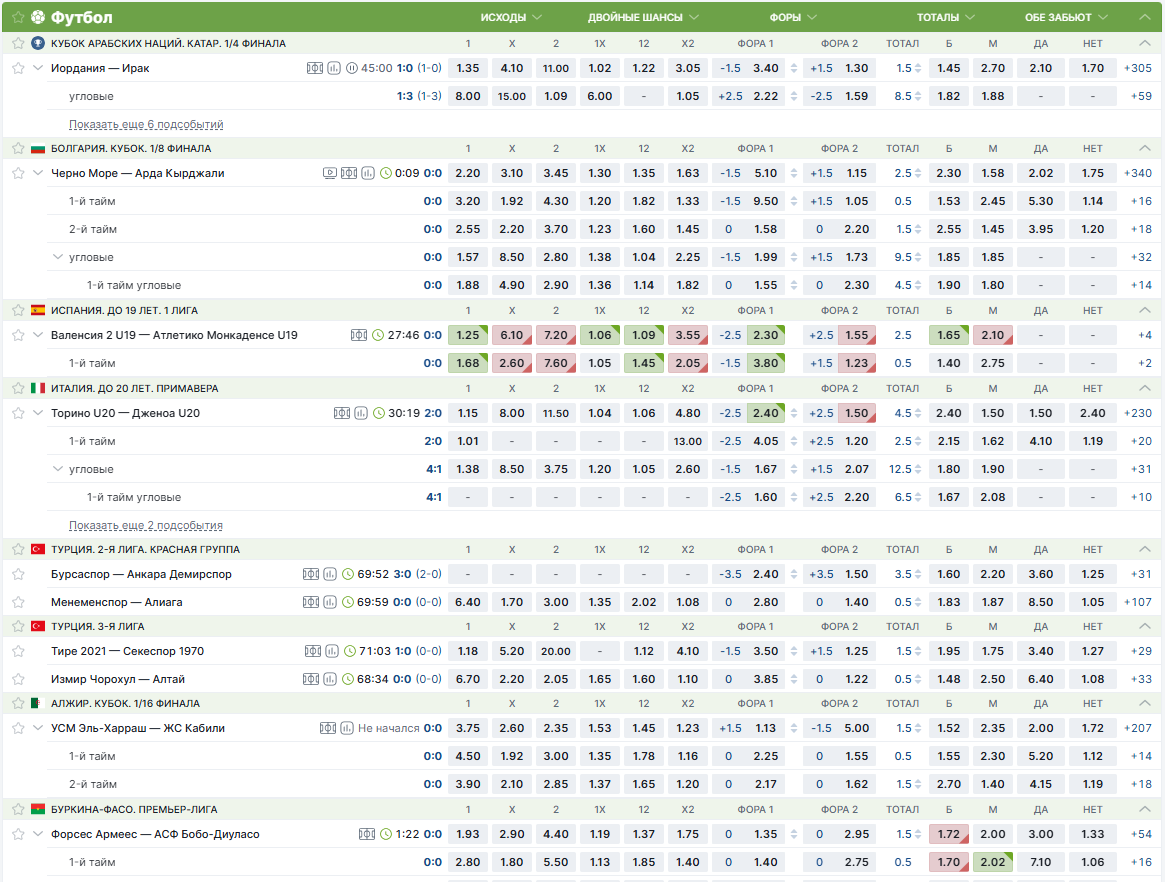The height and width of the screenshot is (882, 1165).
Task: Star the Измир Чорохул — Алтай match
Action: click(x=18, y=679)
